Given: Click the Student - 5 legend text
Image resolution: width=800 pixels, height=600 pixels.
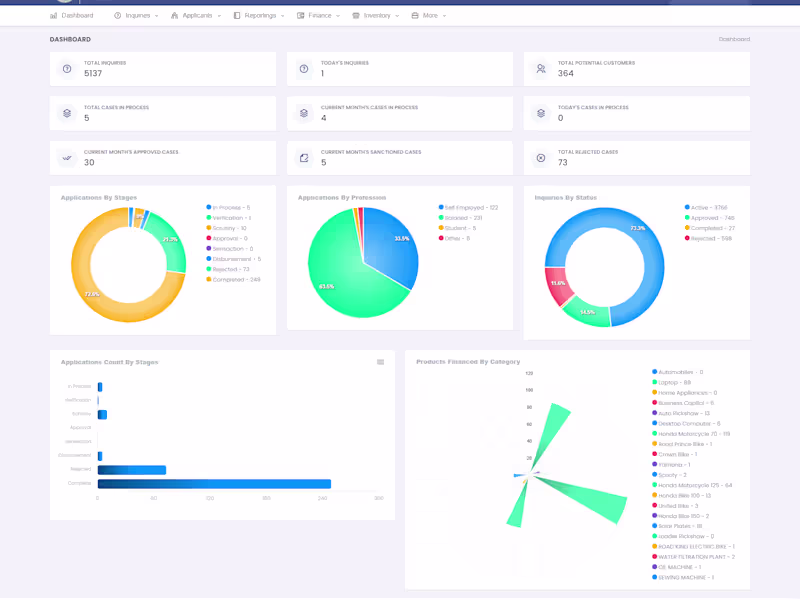Looking at the screenshot, I should click(460, 228).
